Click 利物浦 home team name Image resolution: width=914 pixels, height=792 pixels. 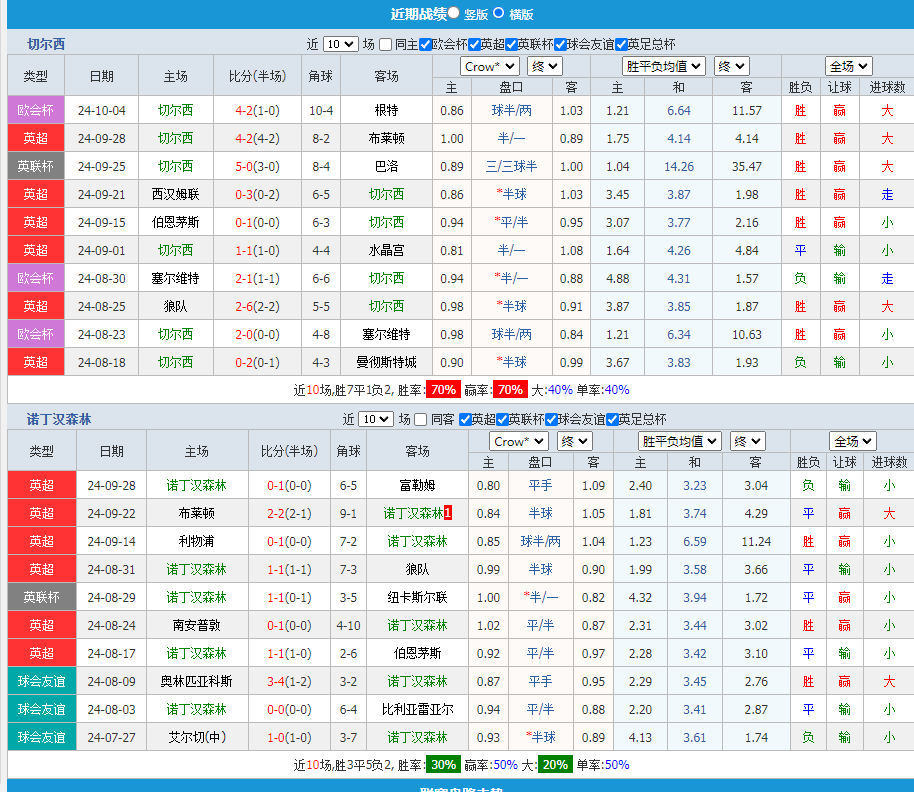196,541
